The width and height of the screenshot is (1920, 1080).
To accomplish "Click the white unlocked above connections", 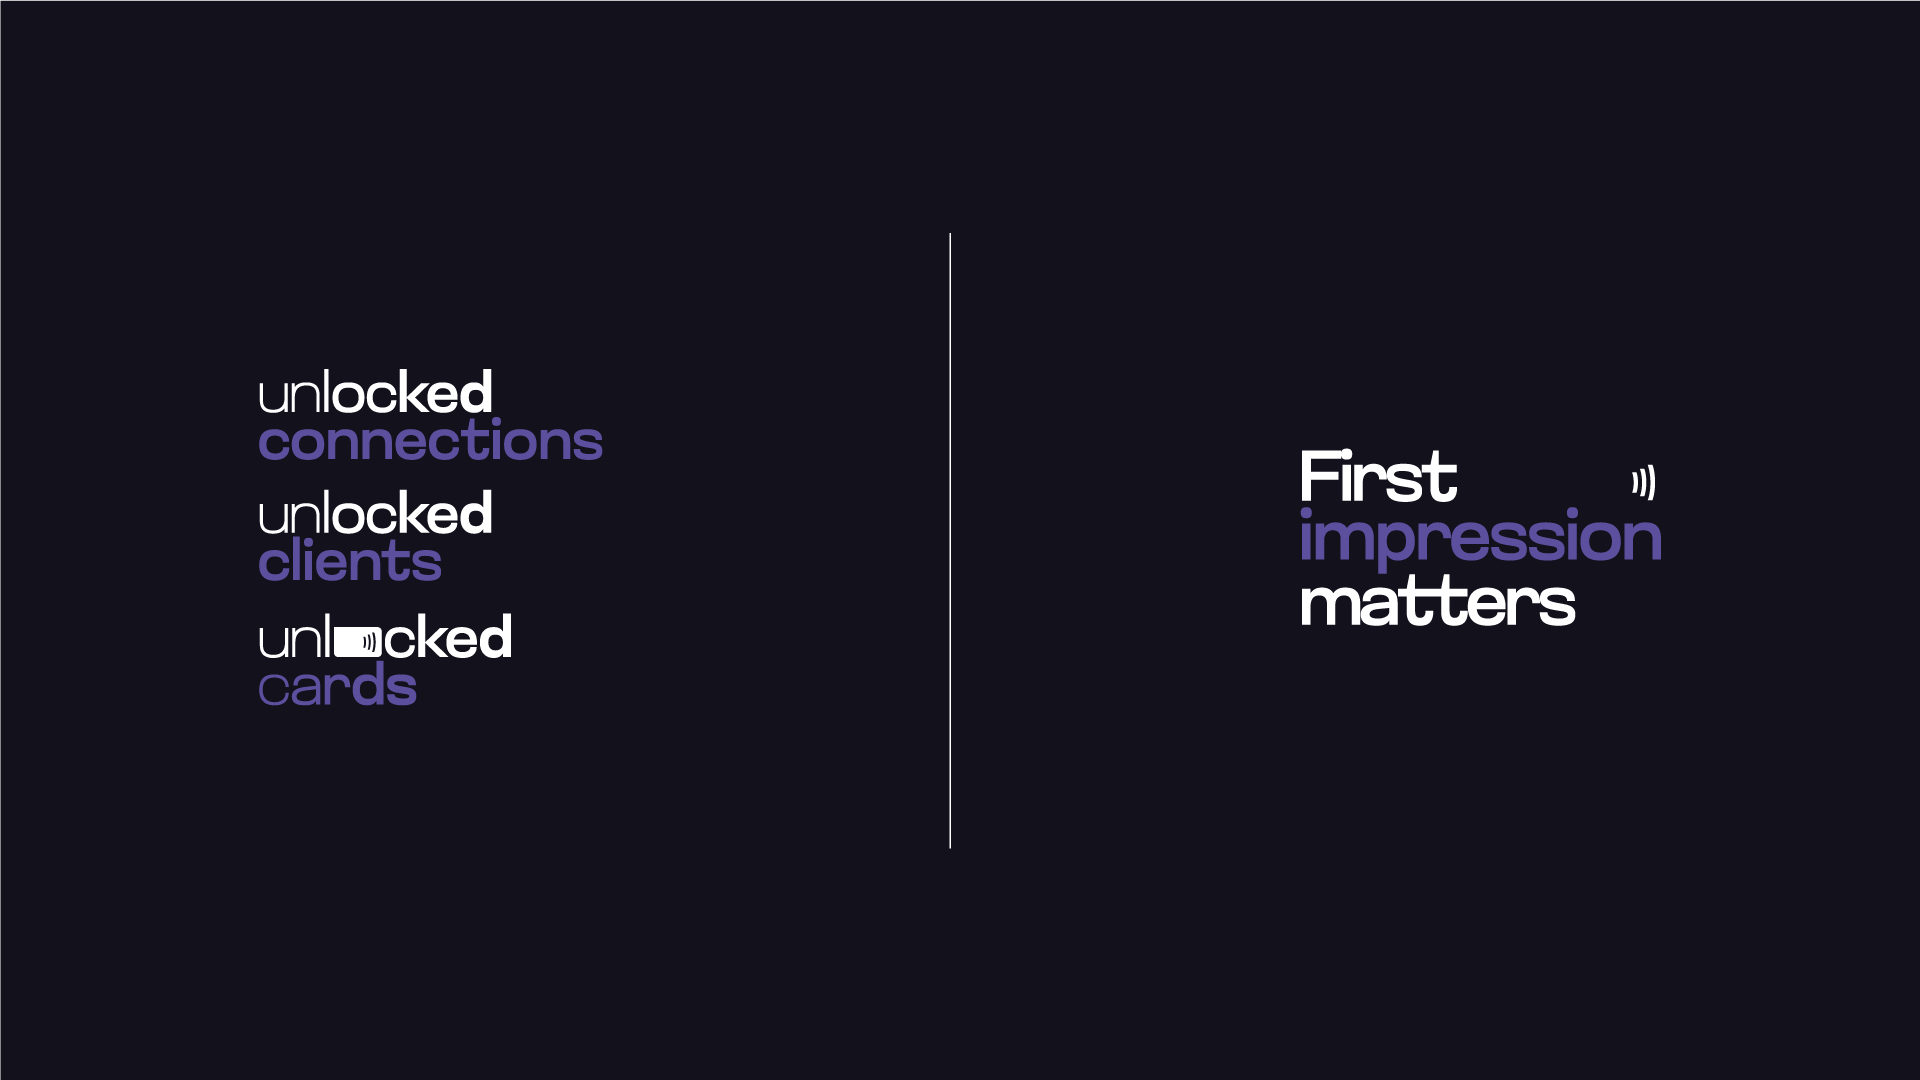I will [x=375, y=391].
